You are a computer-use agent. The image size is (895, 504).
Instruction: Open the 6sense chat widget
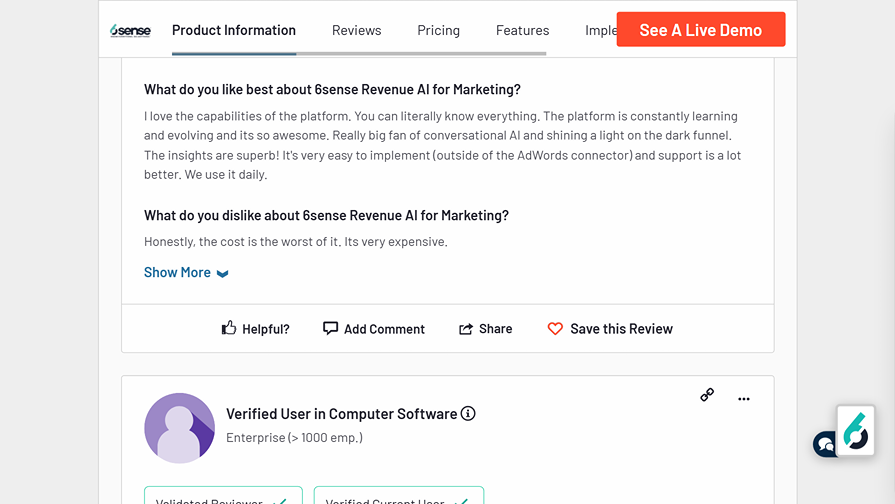pyautogui.click(x=855, y=431)
